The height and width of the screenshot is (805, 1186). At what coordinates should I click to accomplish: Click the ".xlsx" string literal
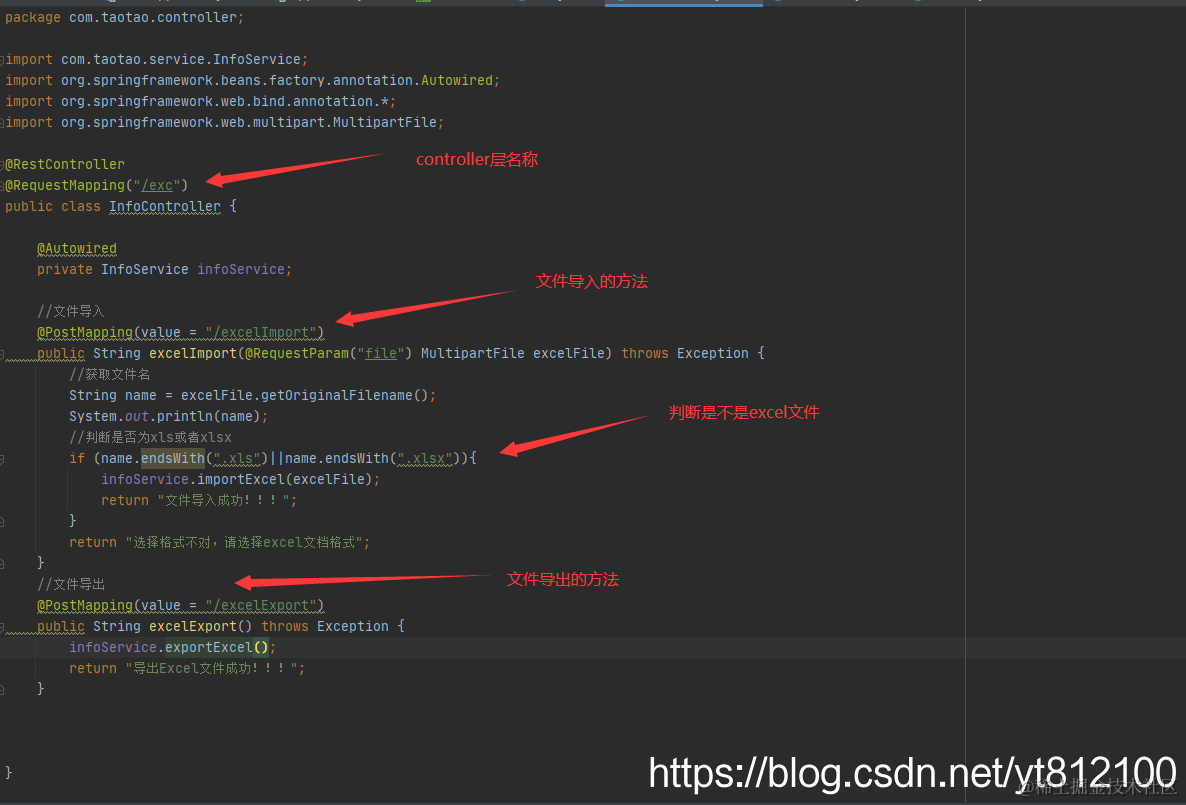pos(424,458)
